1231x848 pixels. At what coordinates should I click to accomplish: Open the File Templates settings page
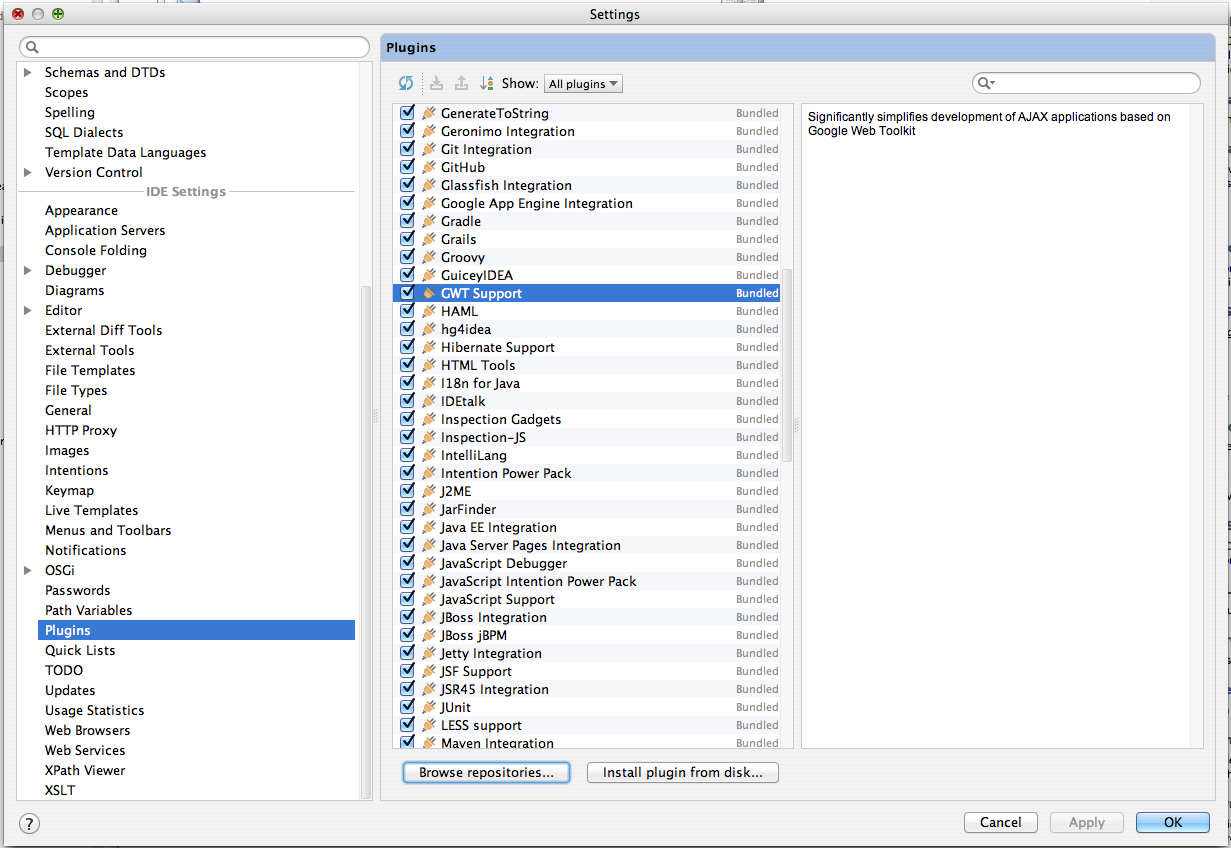pos(90,370)
